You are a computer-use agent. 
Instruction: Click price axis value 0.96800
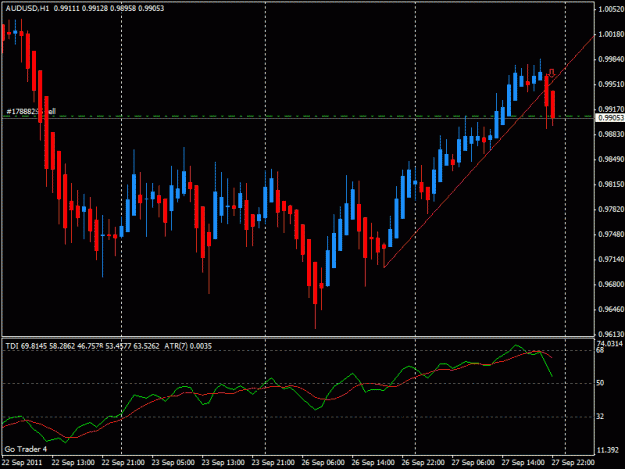pos(611,285)
